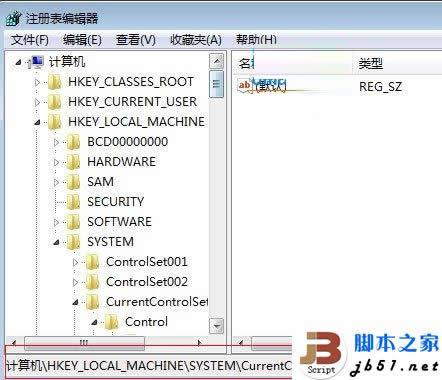Select the 计算机 tree label
The height and width of the screenshot is (380, 442).
tap(67, 62)
